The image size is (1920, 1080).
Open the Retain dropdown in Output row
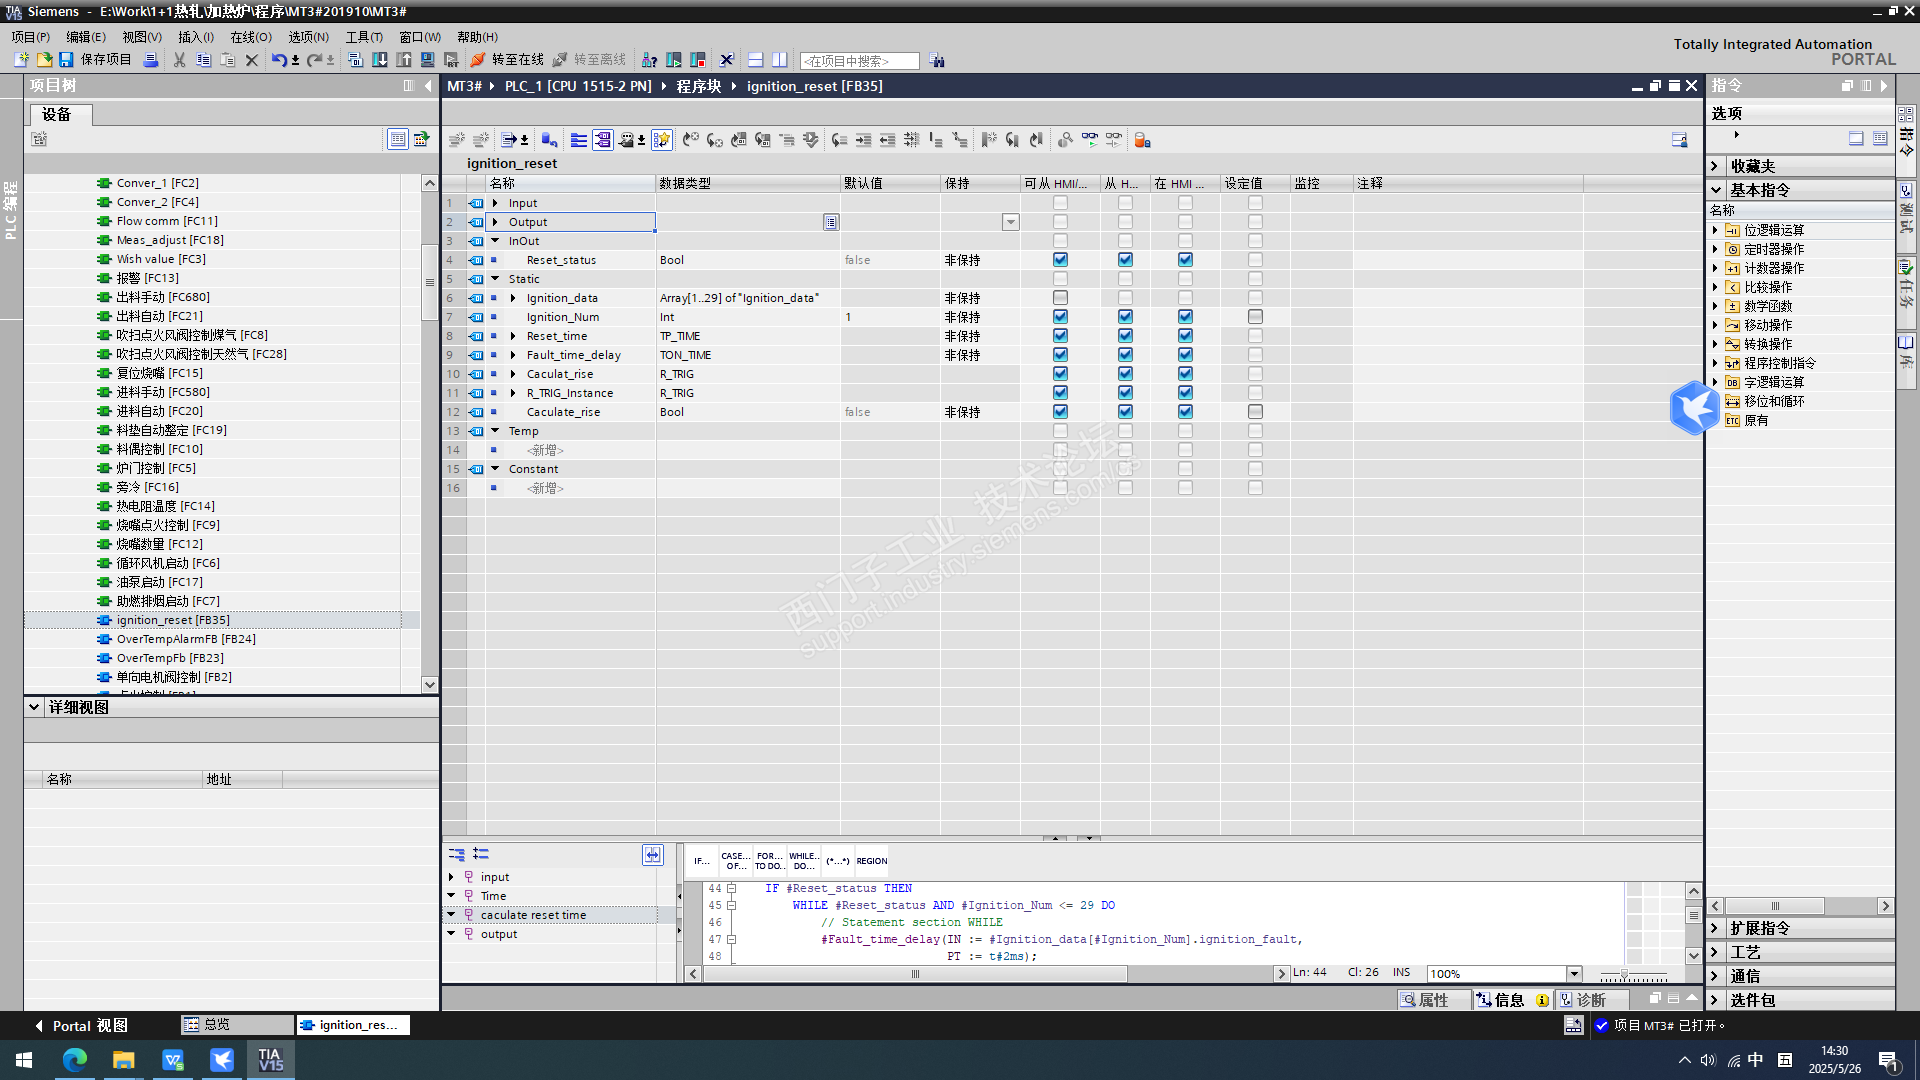pyautogui.click(x=1010, y=222)
